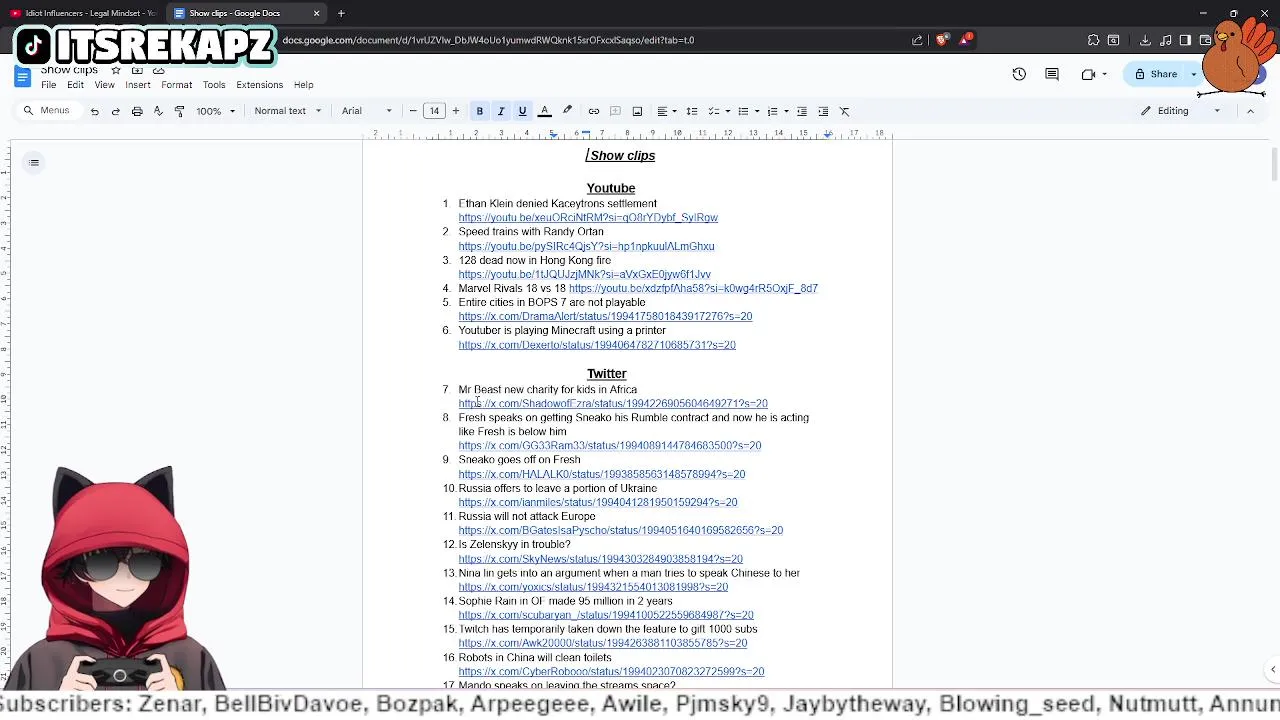Open the CyberRobooo status link
1280x720 pixels.
(611, 672)
